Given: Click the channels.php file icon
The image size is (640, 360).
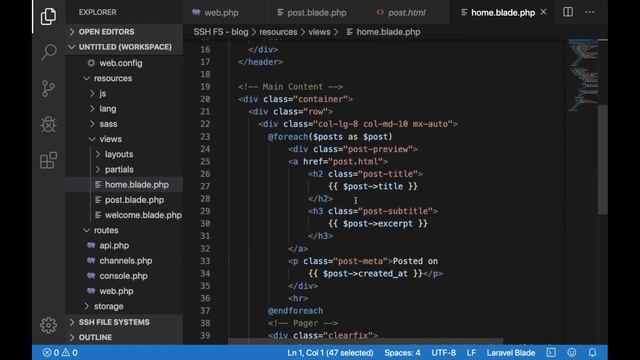Looking at the screenshot, I should click(91, 260).
